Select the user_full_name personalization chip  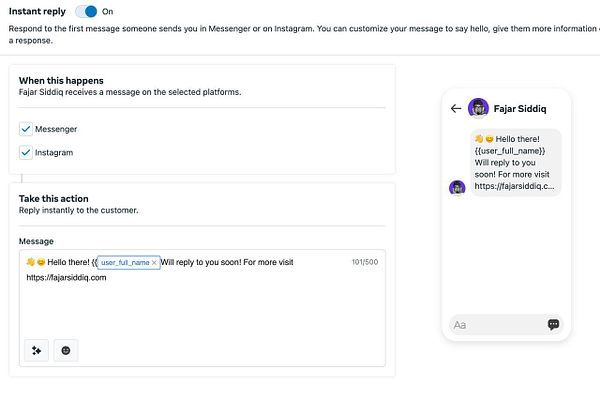[124, 262]
